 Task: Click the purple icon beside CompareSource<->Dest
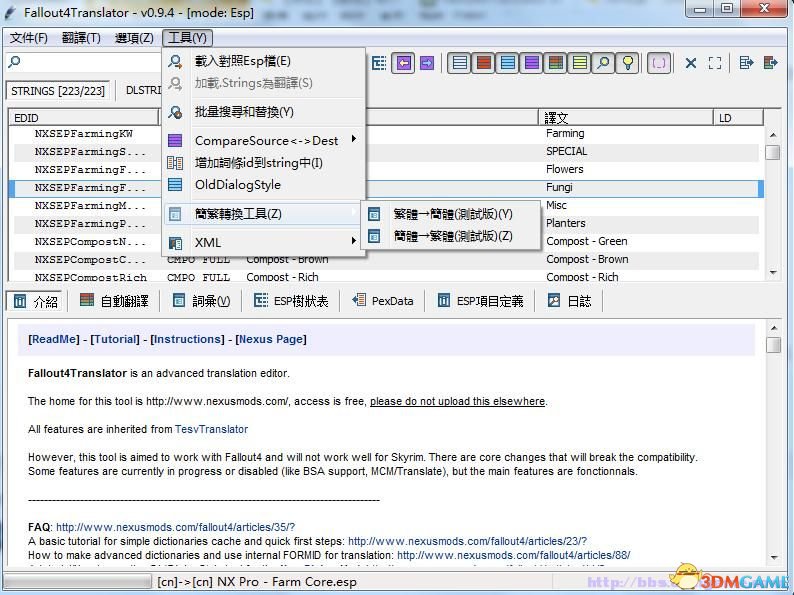[x=175, y=140]
